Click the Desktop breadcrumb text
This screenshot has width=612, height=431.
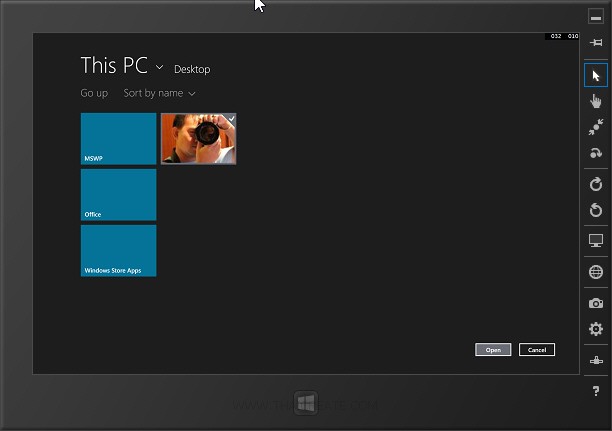(x=192, y=69)
